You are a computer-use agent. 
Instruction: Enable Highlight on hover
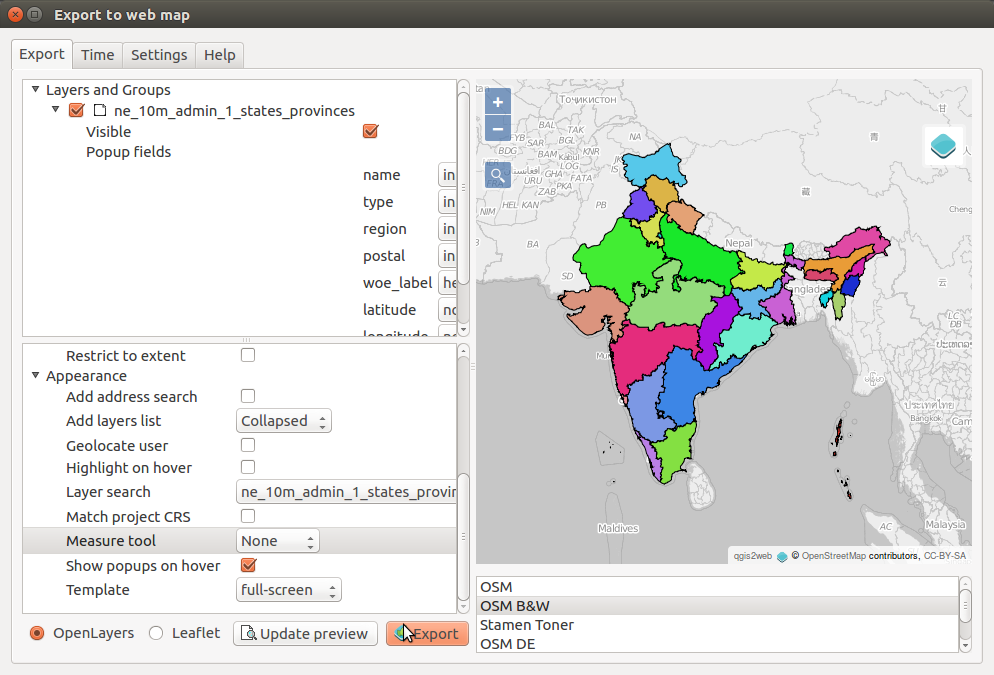247,467
